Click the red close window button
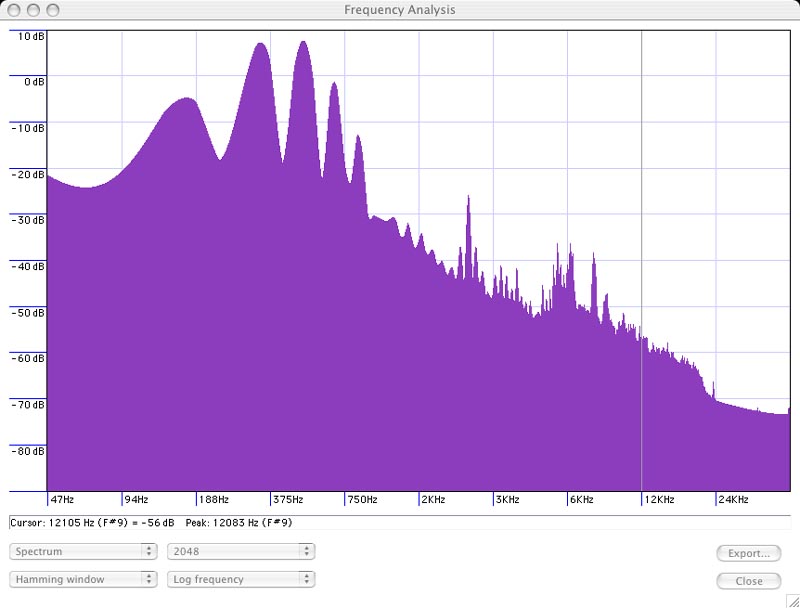 pyautogui.click(x=14, y=10)
